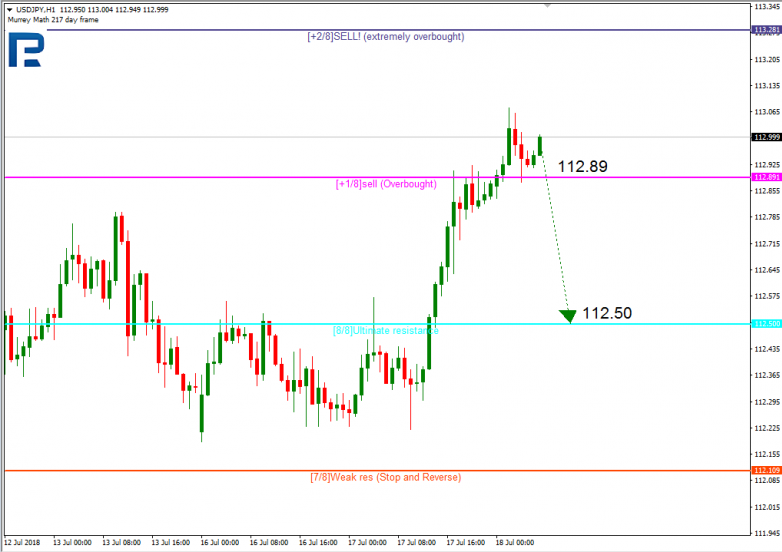Click the green down arrow at 112.50
Viewport: 782px width, 552px height.
pos(568,316)
